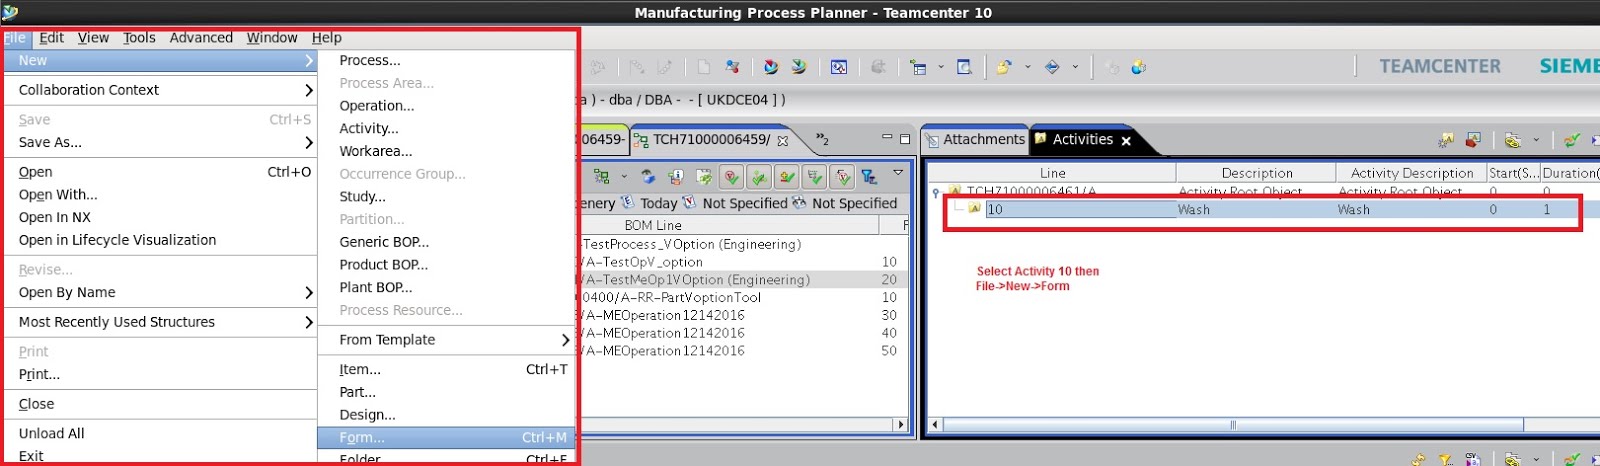Choose Study... in the New submenu
1600x466 pixels.
pyautogui.click(x=362, y=197)
